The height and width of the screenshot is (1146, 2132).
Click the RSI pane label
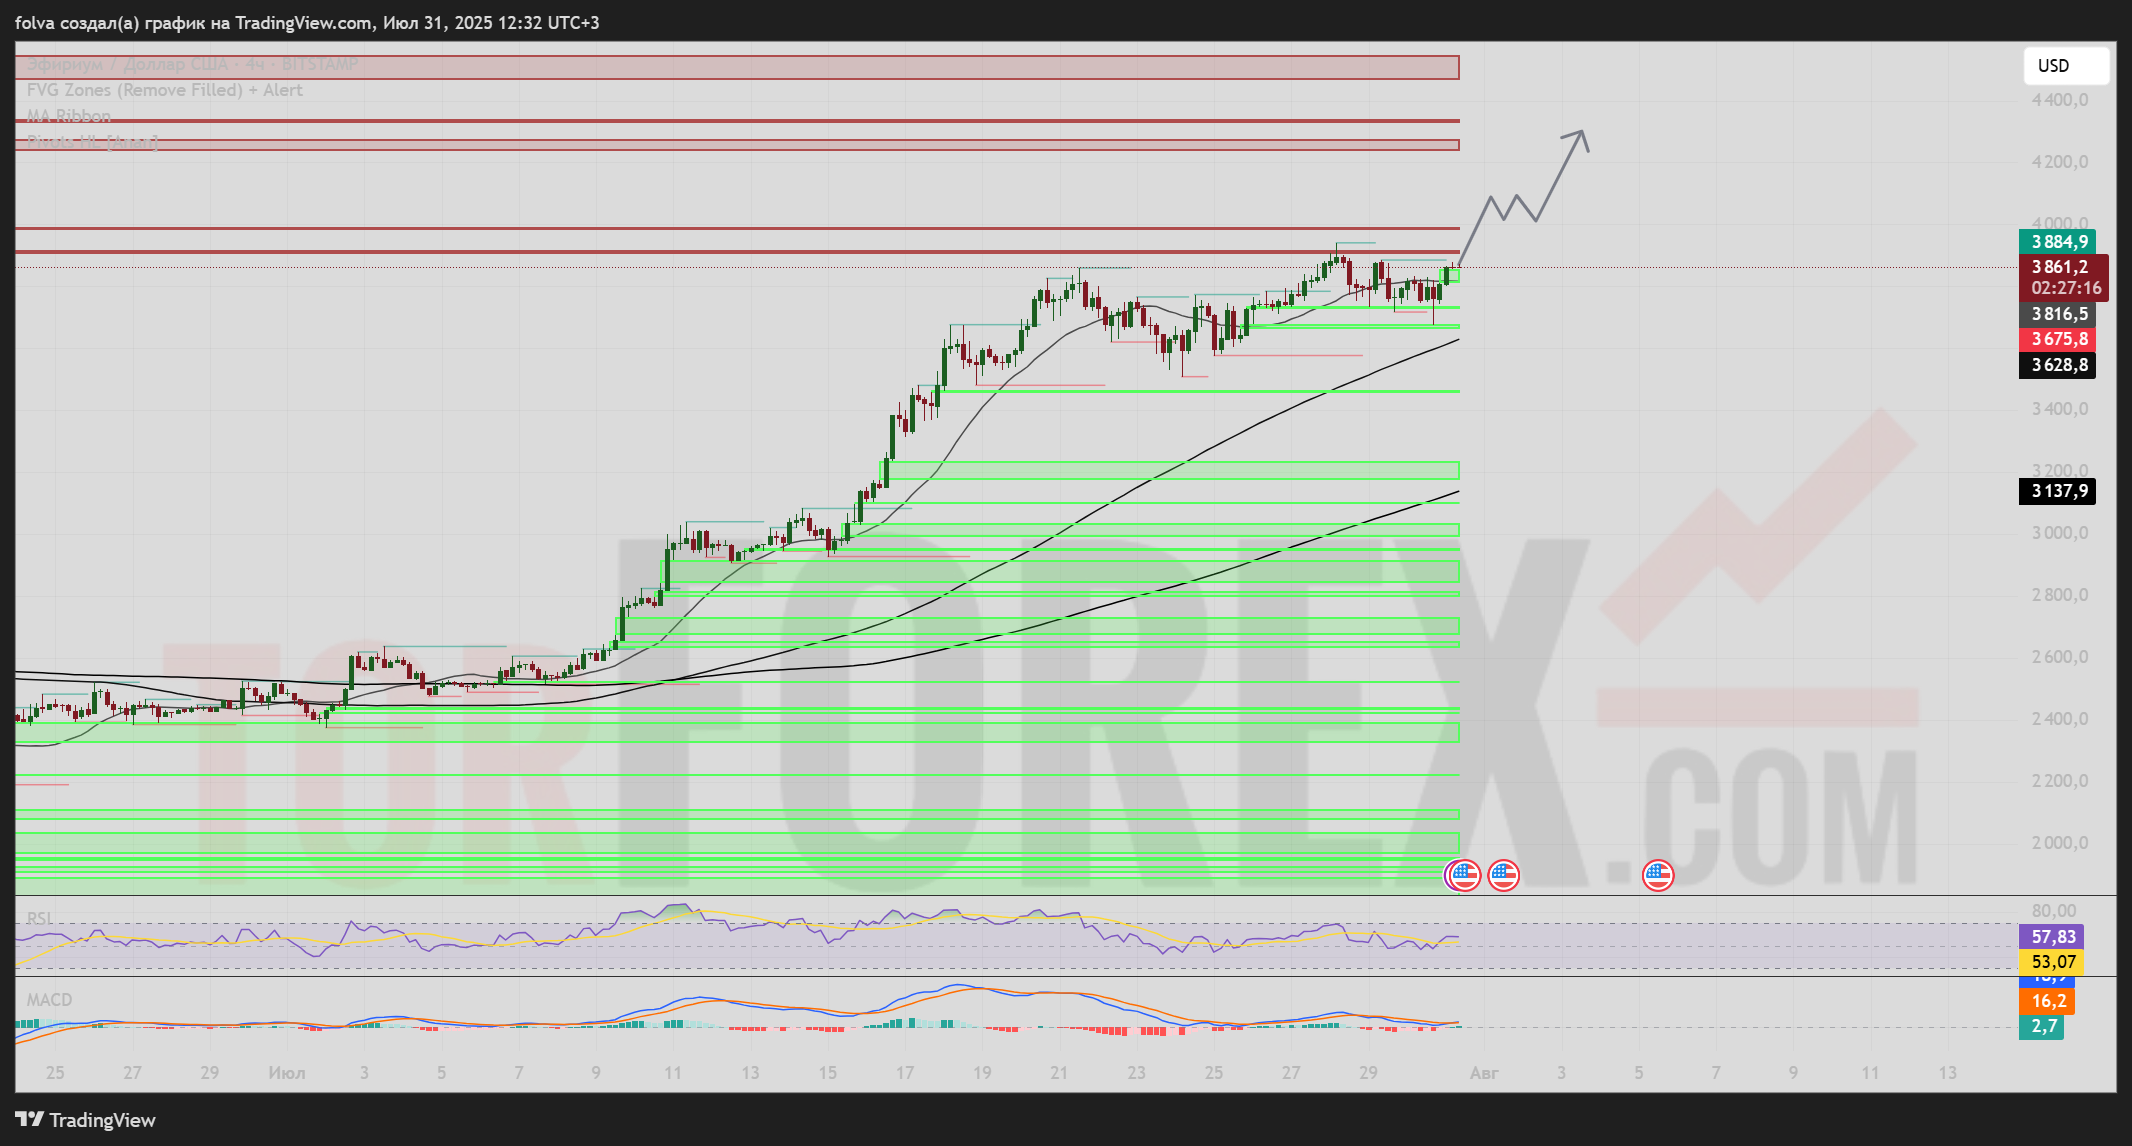40,918
